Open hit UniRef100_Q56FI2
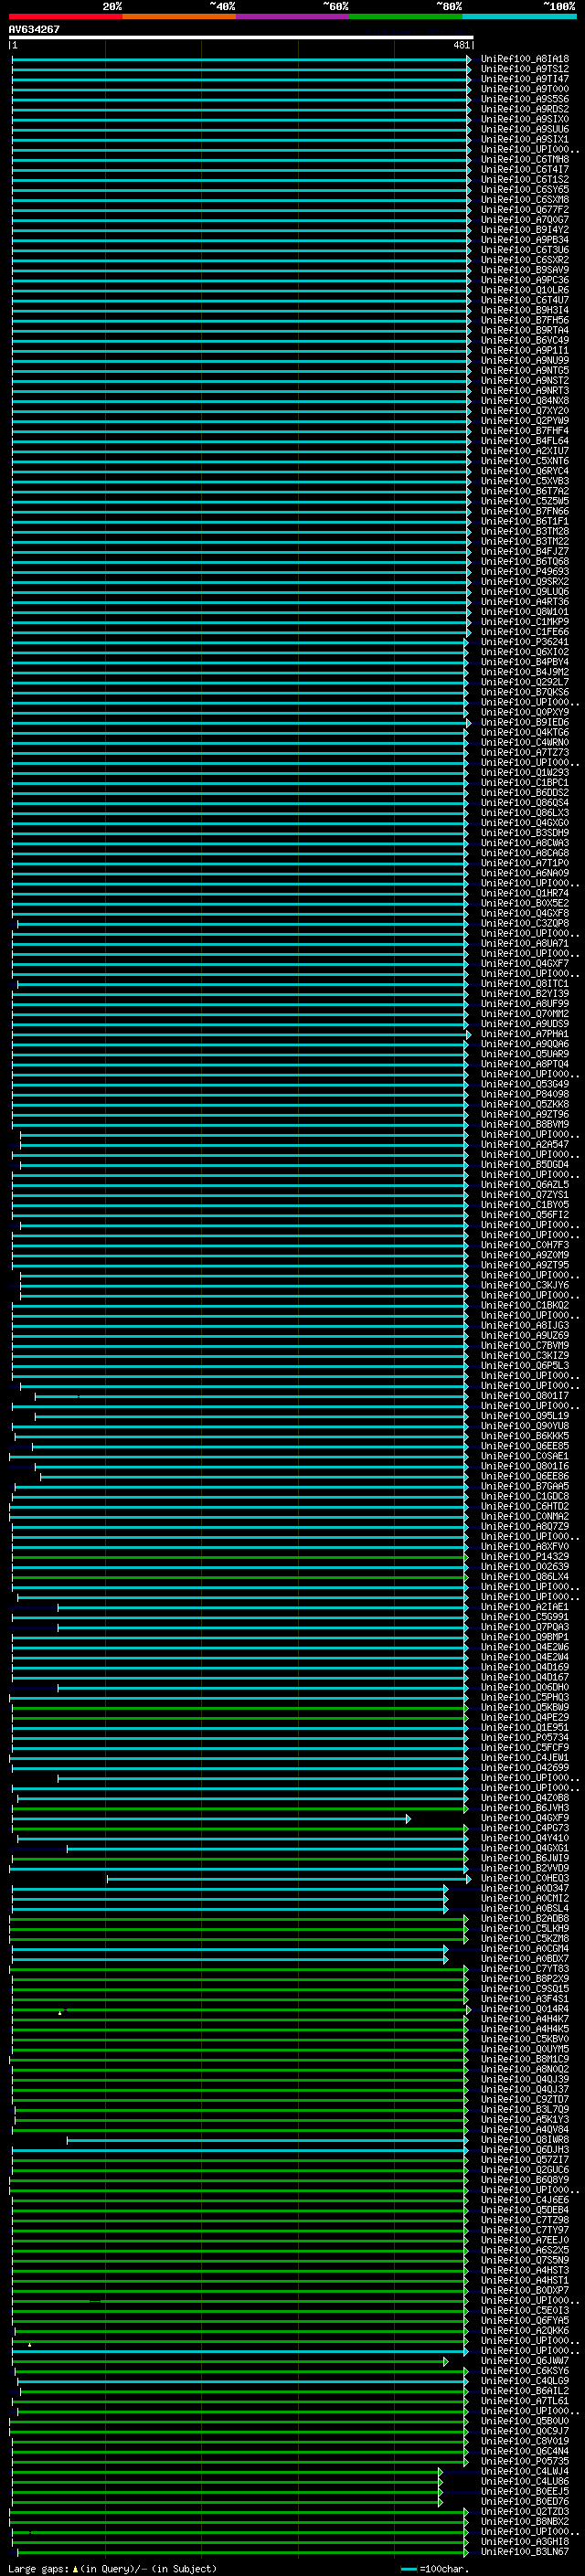The height and width of the screenshot is (2576, 585). pos(525,1215)
